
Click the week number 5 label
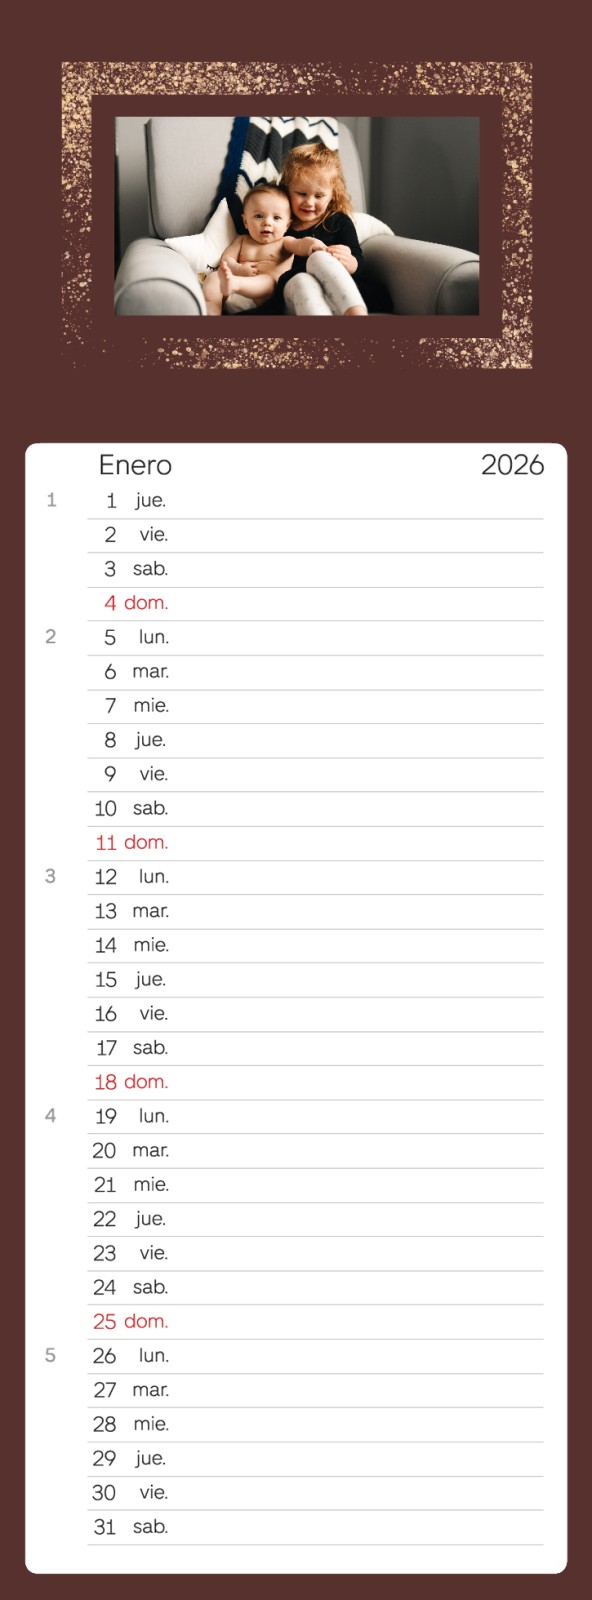click(51, 1356)
